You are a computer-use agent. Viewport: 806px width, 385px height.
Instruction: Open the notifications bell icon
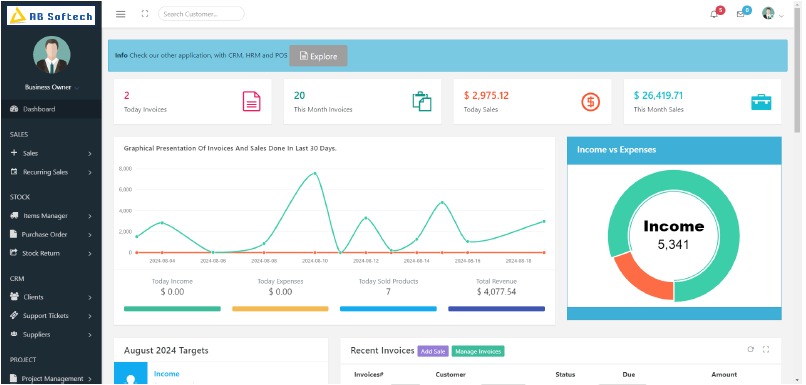pyautogui.click(x=714, y=14)
